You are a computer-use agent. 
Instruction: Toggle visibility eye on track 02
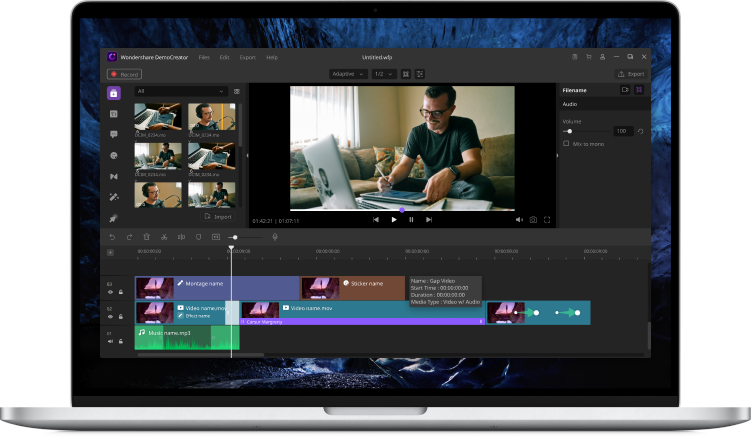(x=111, y=317)
